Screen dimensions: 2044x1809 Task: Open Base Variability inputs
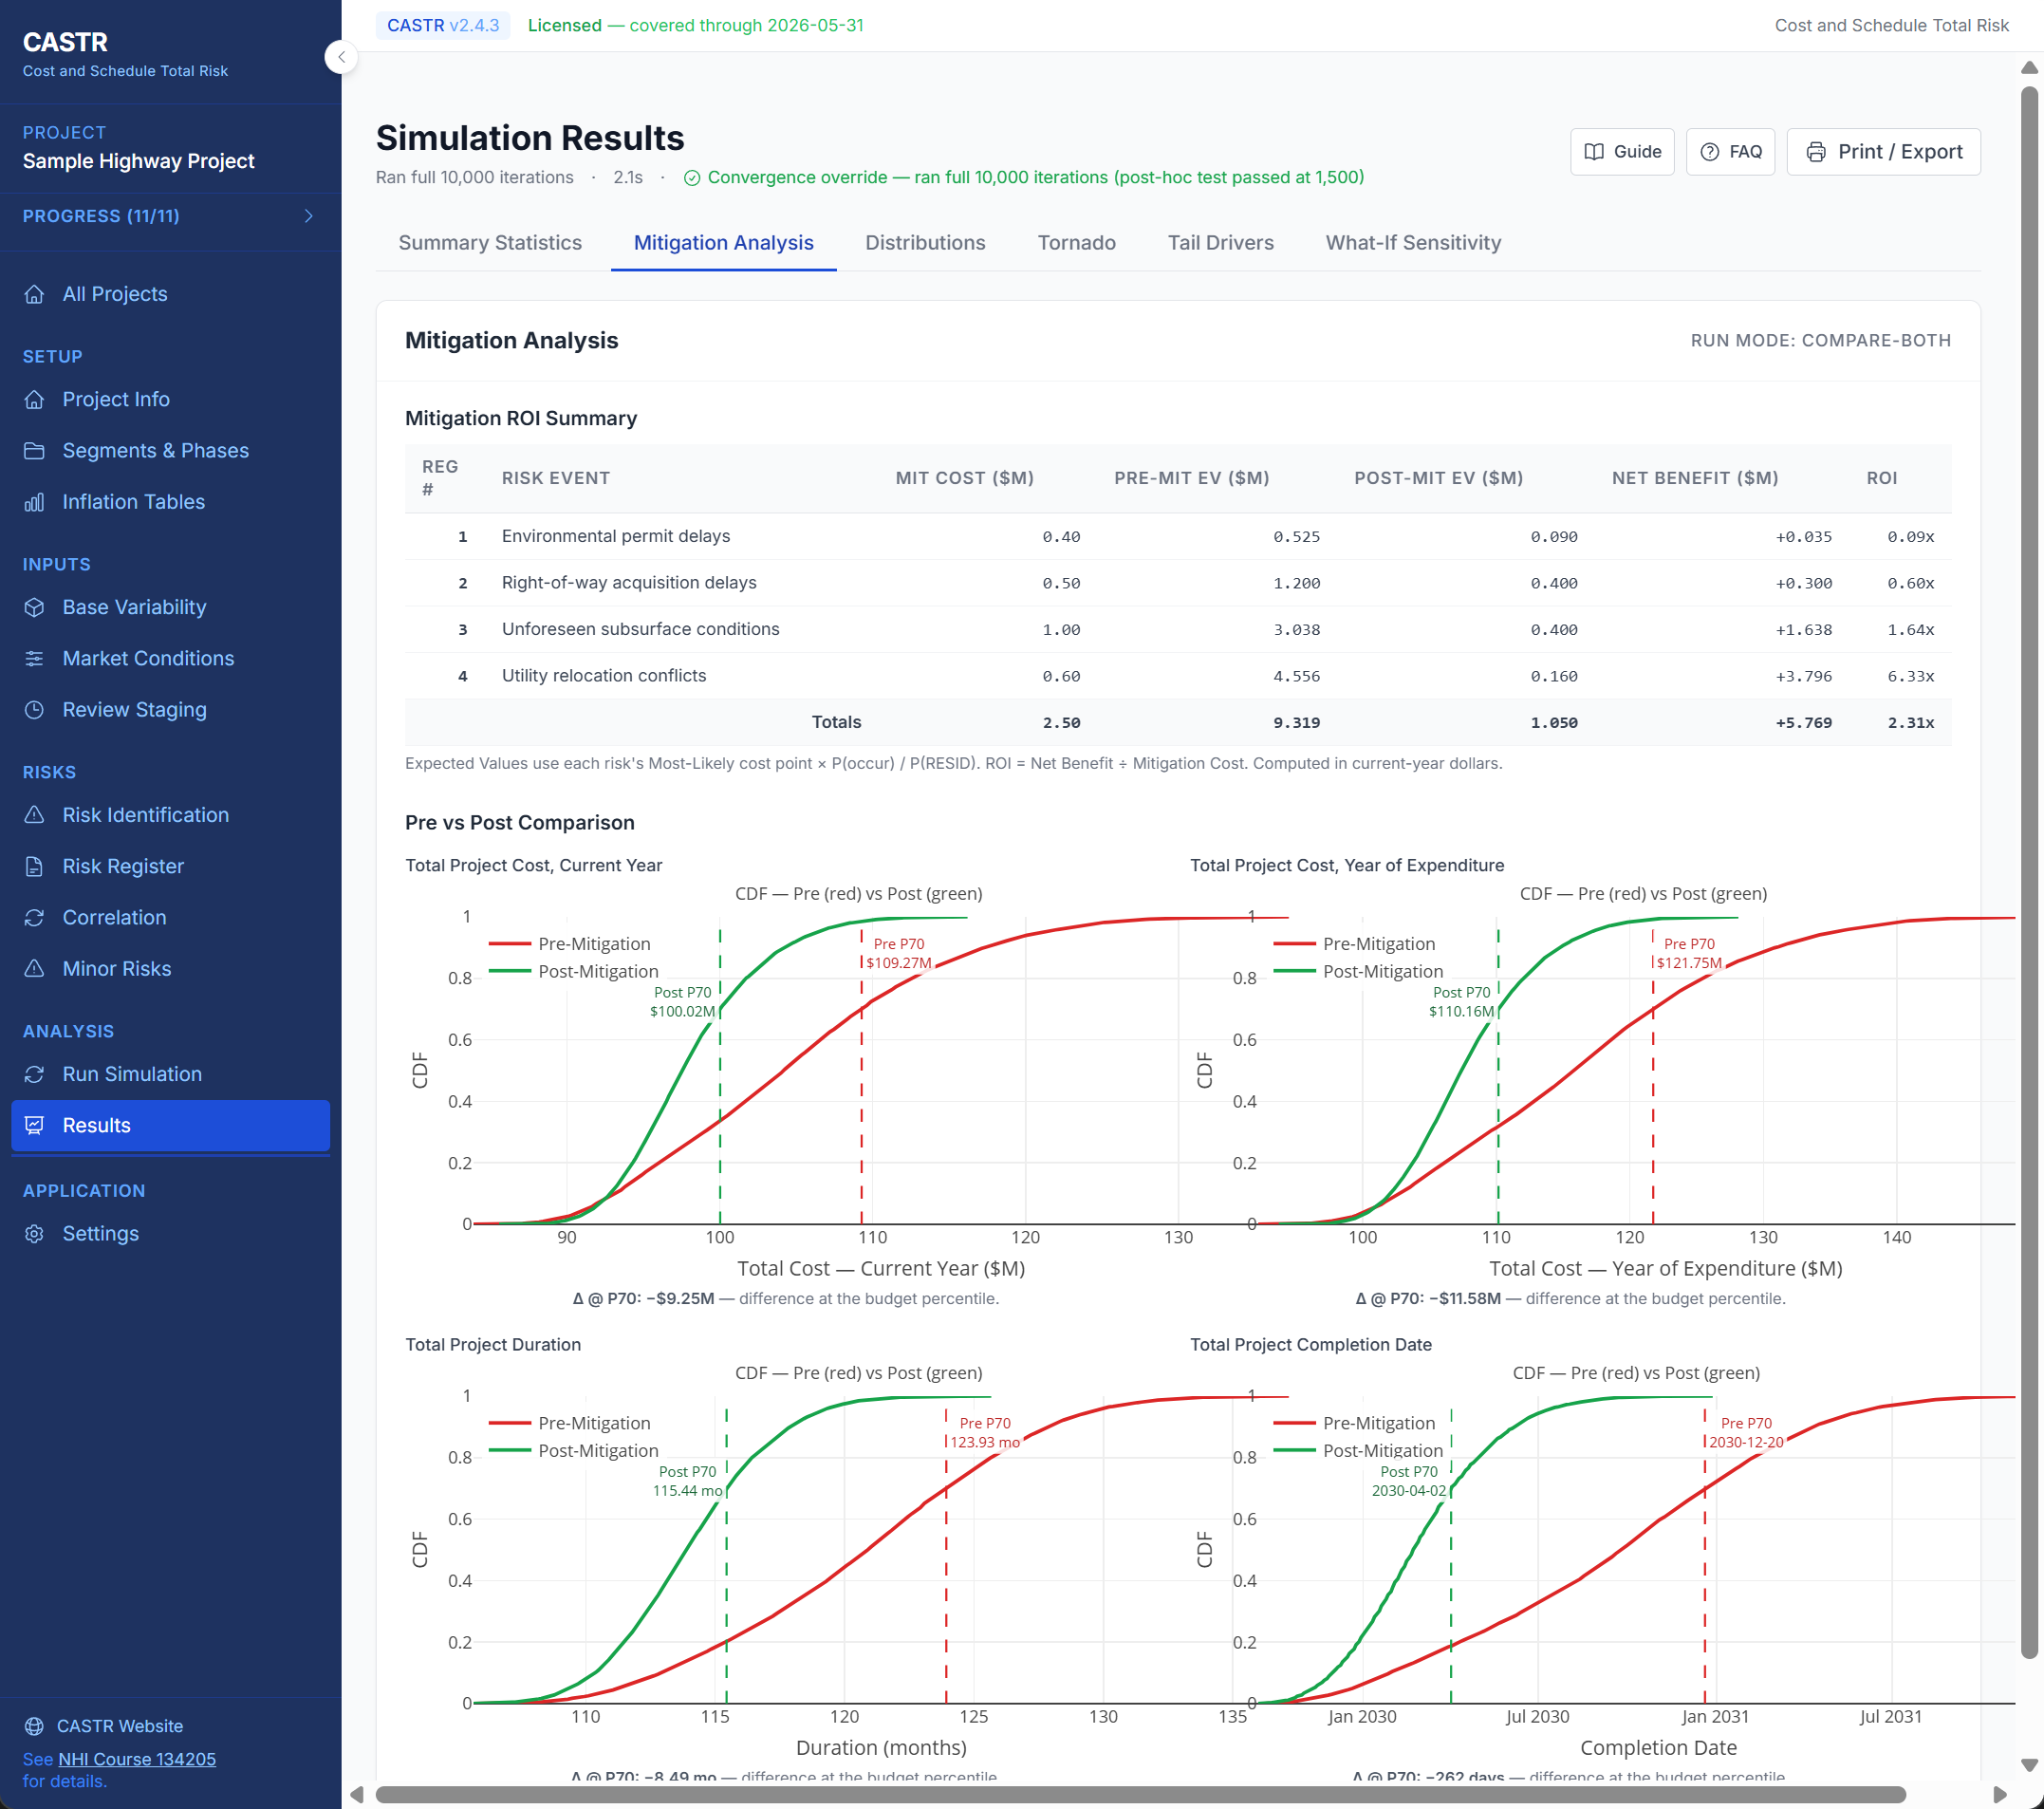click(134, 607)
